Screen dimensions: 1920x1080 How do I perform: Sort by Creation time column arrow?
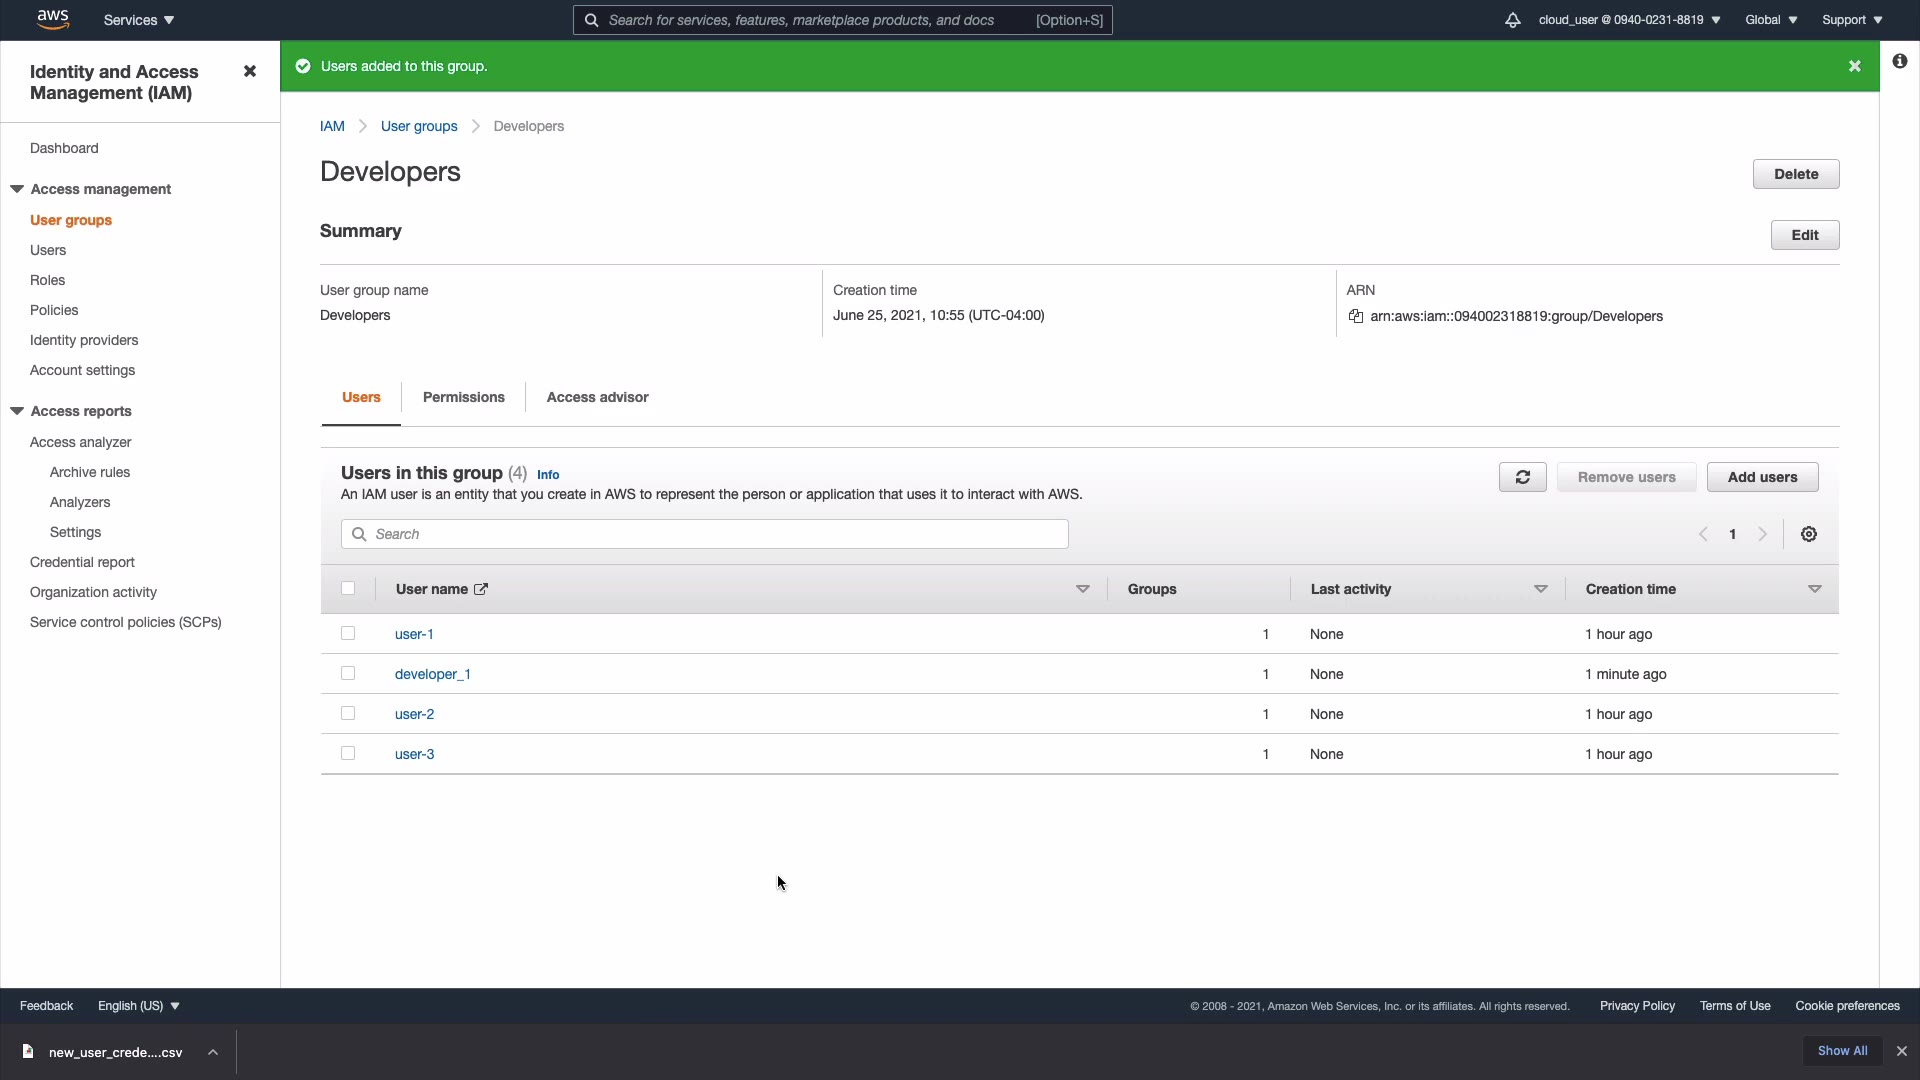(x=1814, y=589)
